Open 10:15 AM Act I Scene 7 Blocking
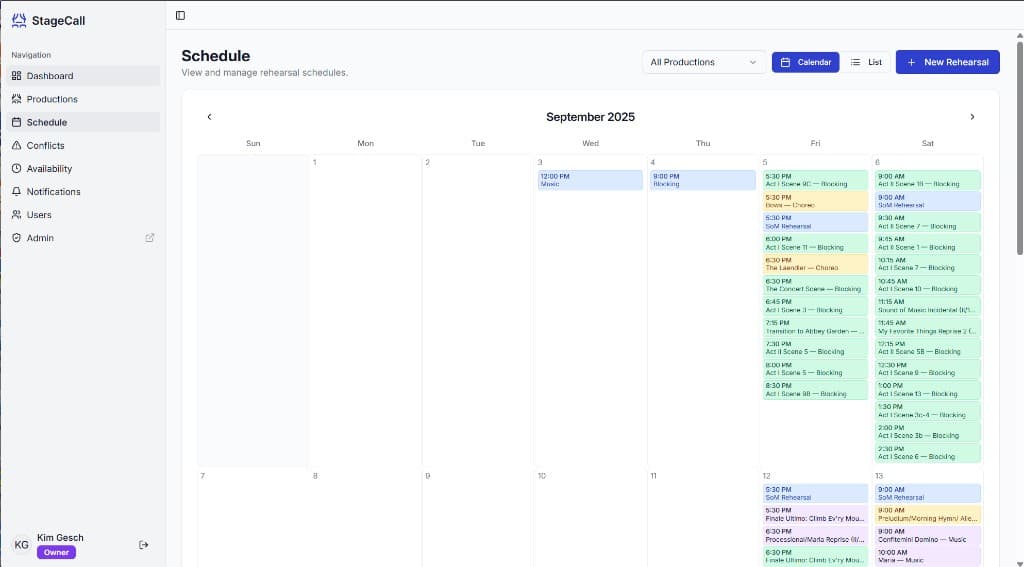 (928, 264)
